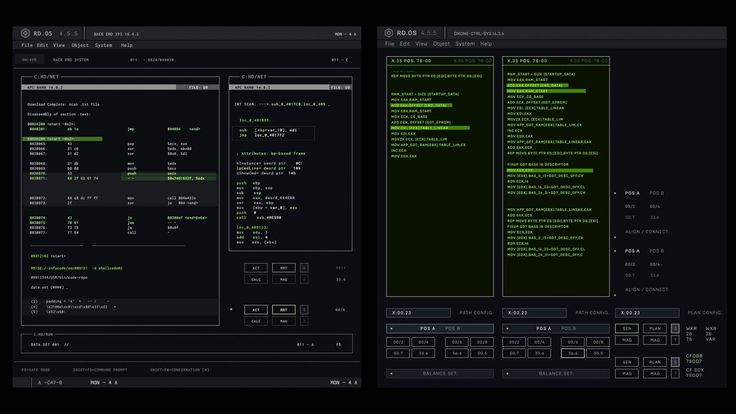Viewport: 736px width, 414px height.
Task: Click the PLAN button beside SEN
Action: [654, 328]
